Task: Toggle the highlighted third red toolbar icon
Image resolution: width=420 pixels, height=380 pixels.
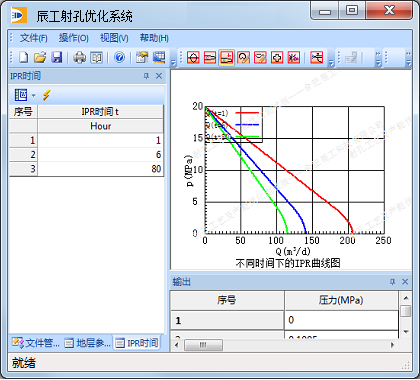Action: 227,57
